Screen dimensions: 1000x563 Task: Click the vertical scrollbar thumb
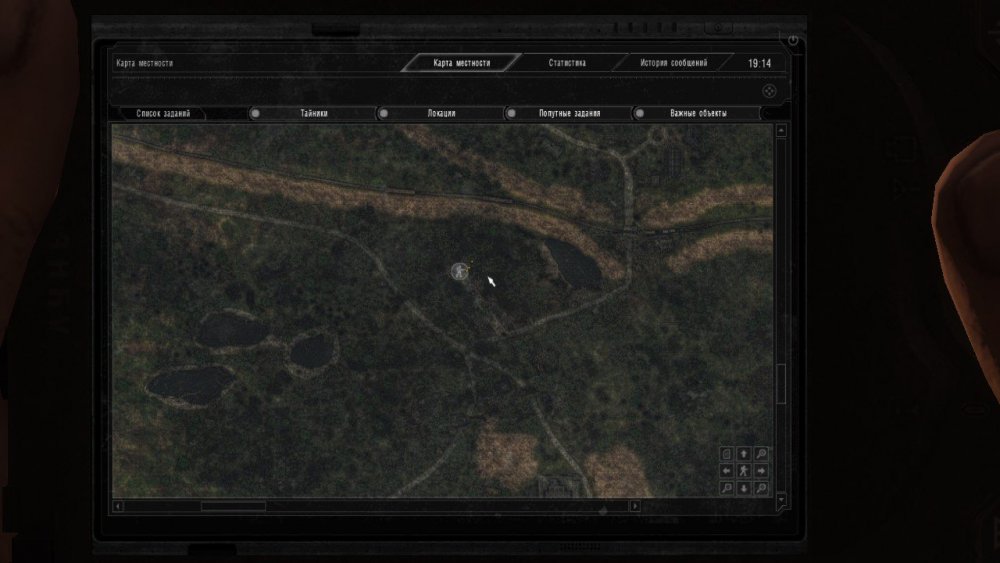pos(781,383)
